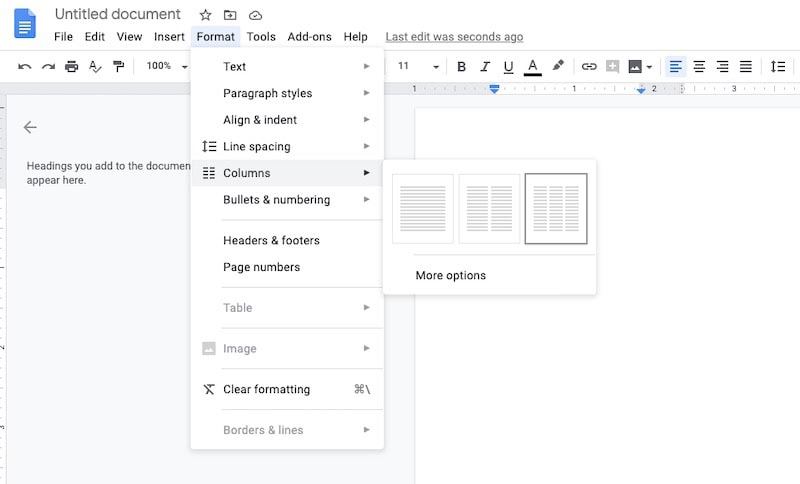
Task: Select the Paint format roller icon
Action: [x=119, y=67]
